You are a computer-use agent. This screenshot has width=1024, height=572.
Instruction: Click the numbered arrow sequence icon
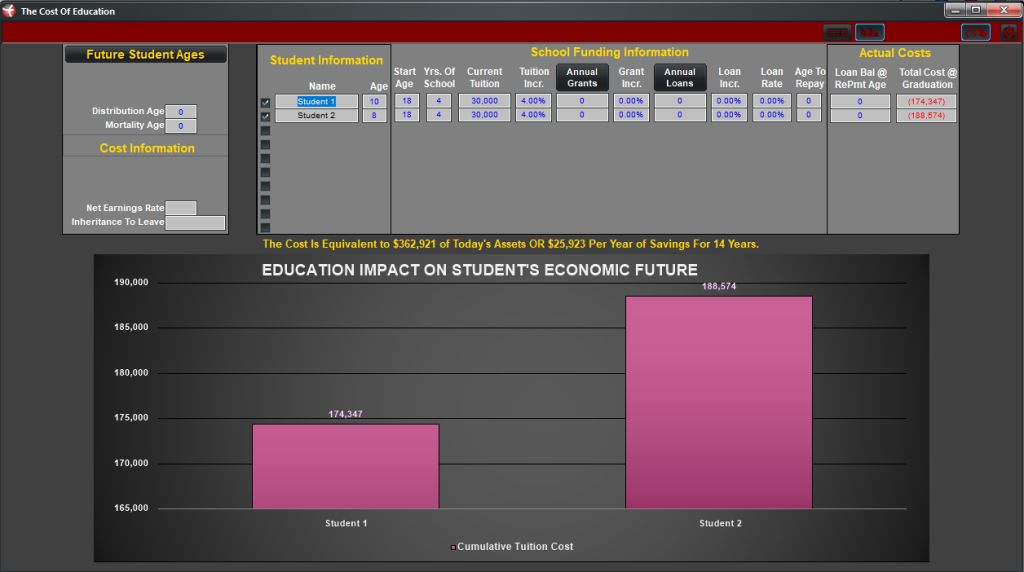976,32
